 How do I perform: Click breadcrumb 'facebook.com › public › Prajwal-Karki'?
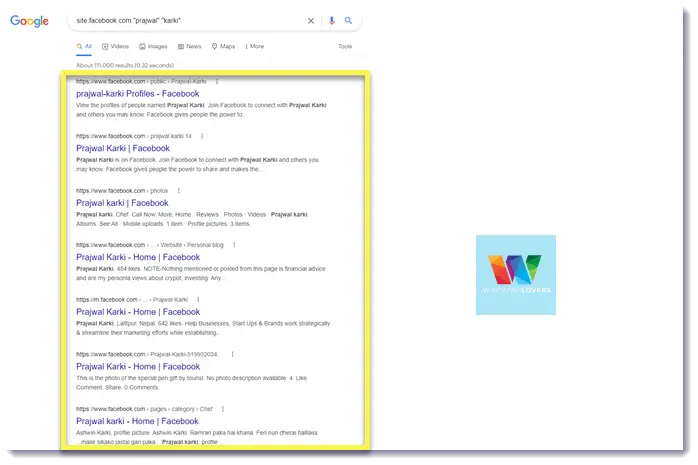point(141,81)
